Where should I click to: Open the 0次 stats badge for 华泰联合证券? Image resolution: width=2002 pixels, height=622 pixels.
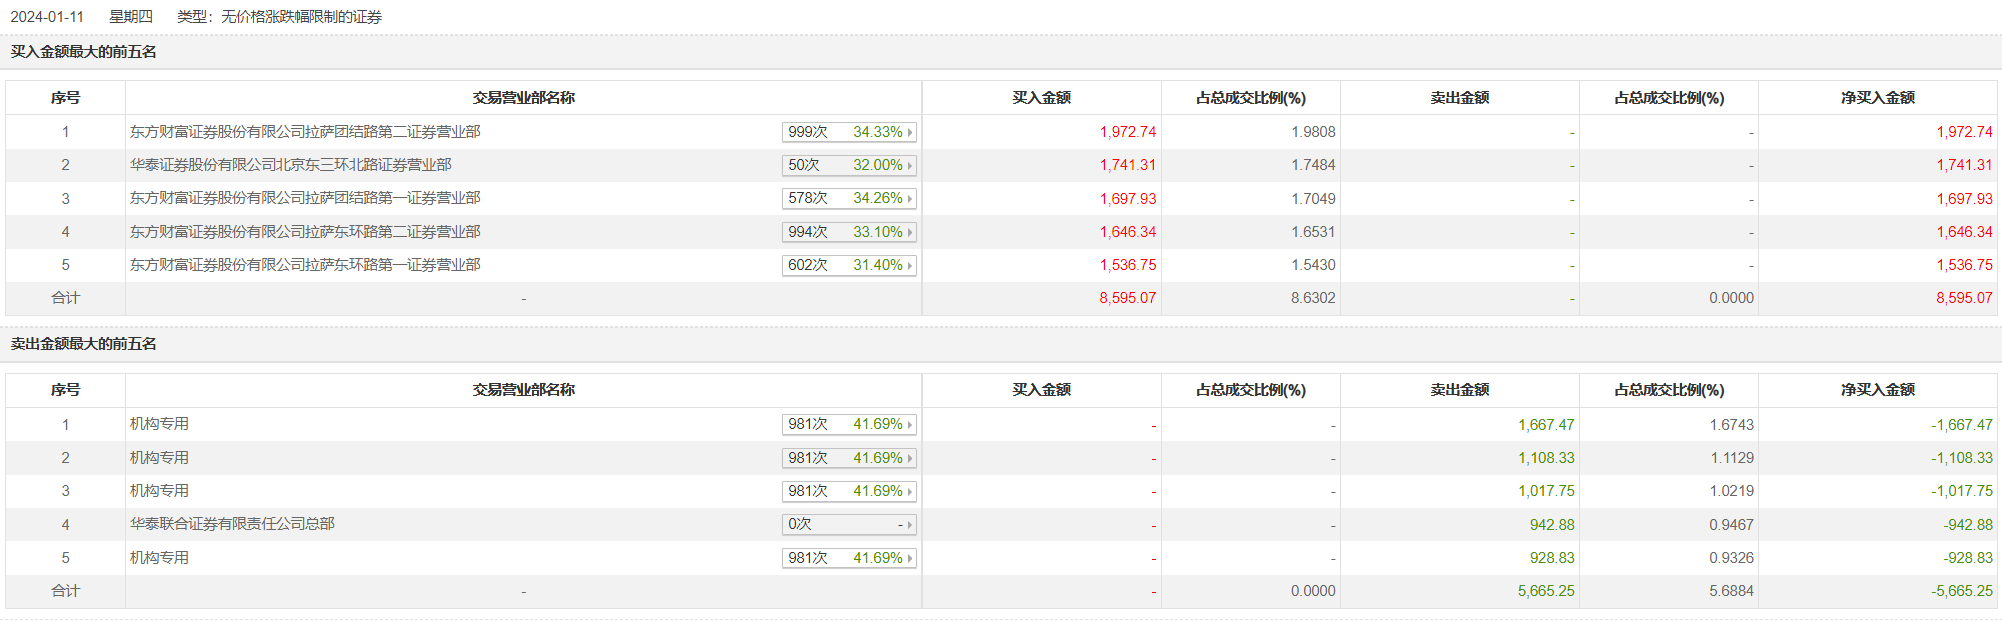click(x=849, y=524)
